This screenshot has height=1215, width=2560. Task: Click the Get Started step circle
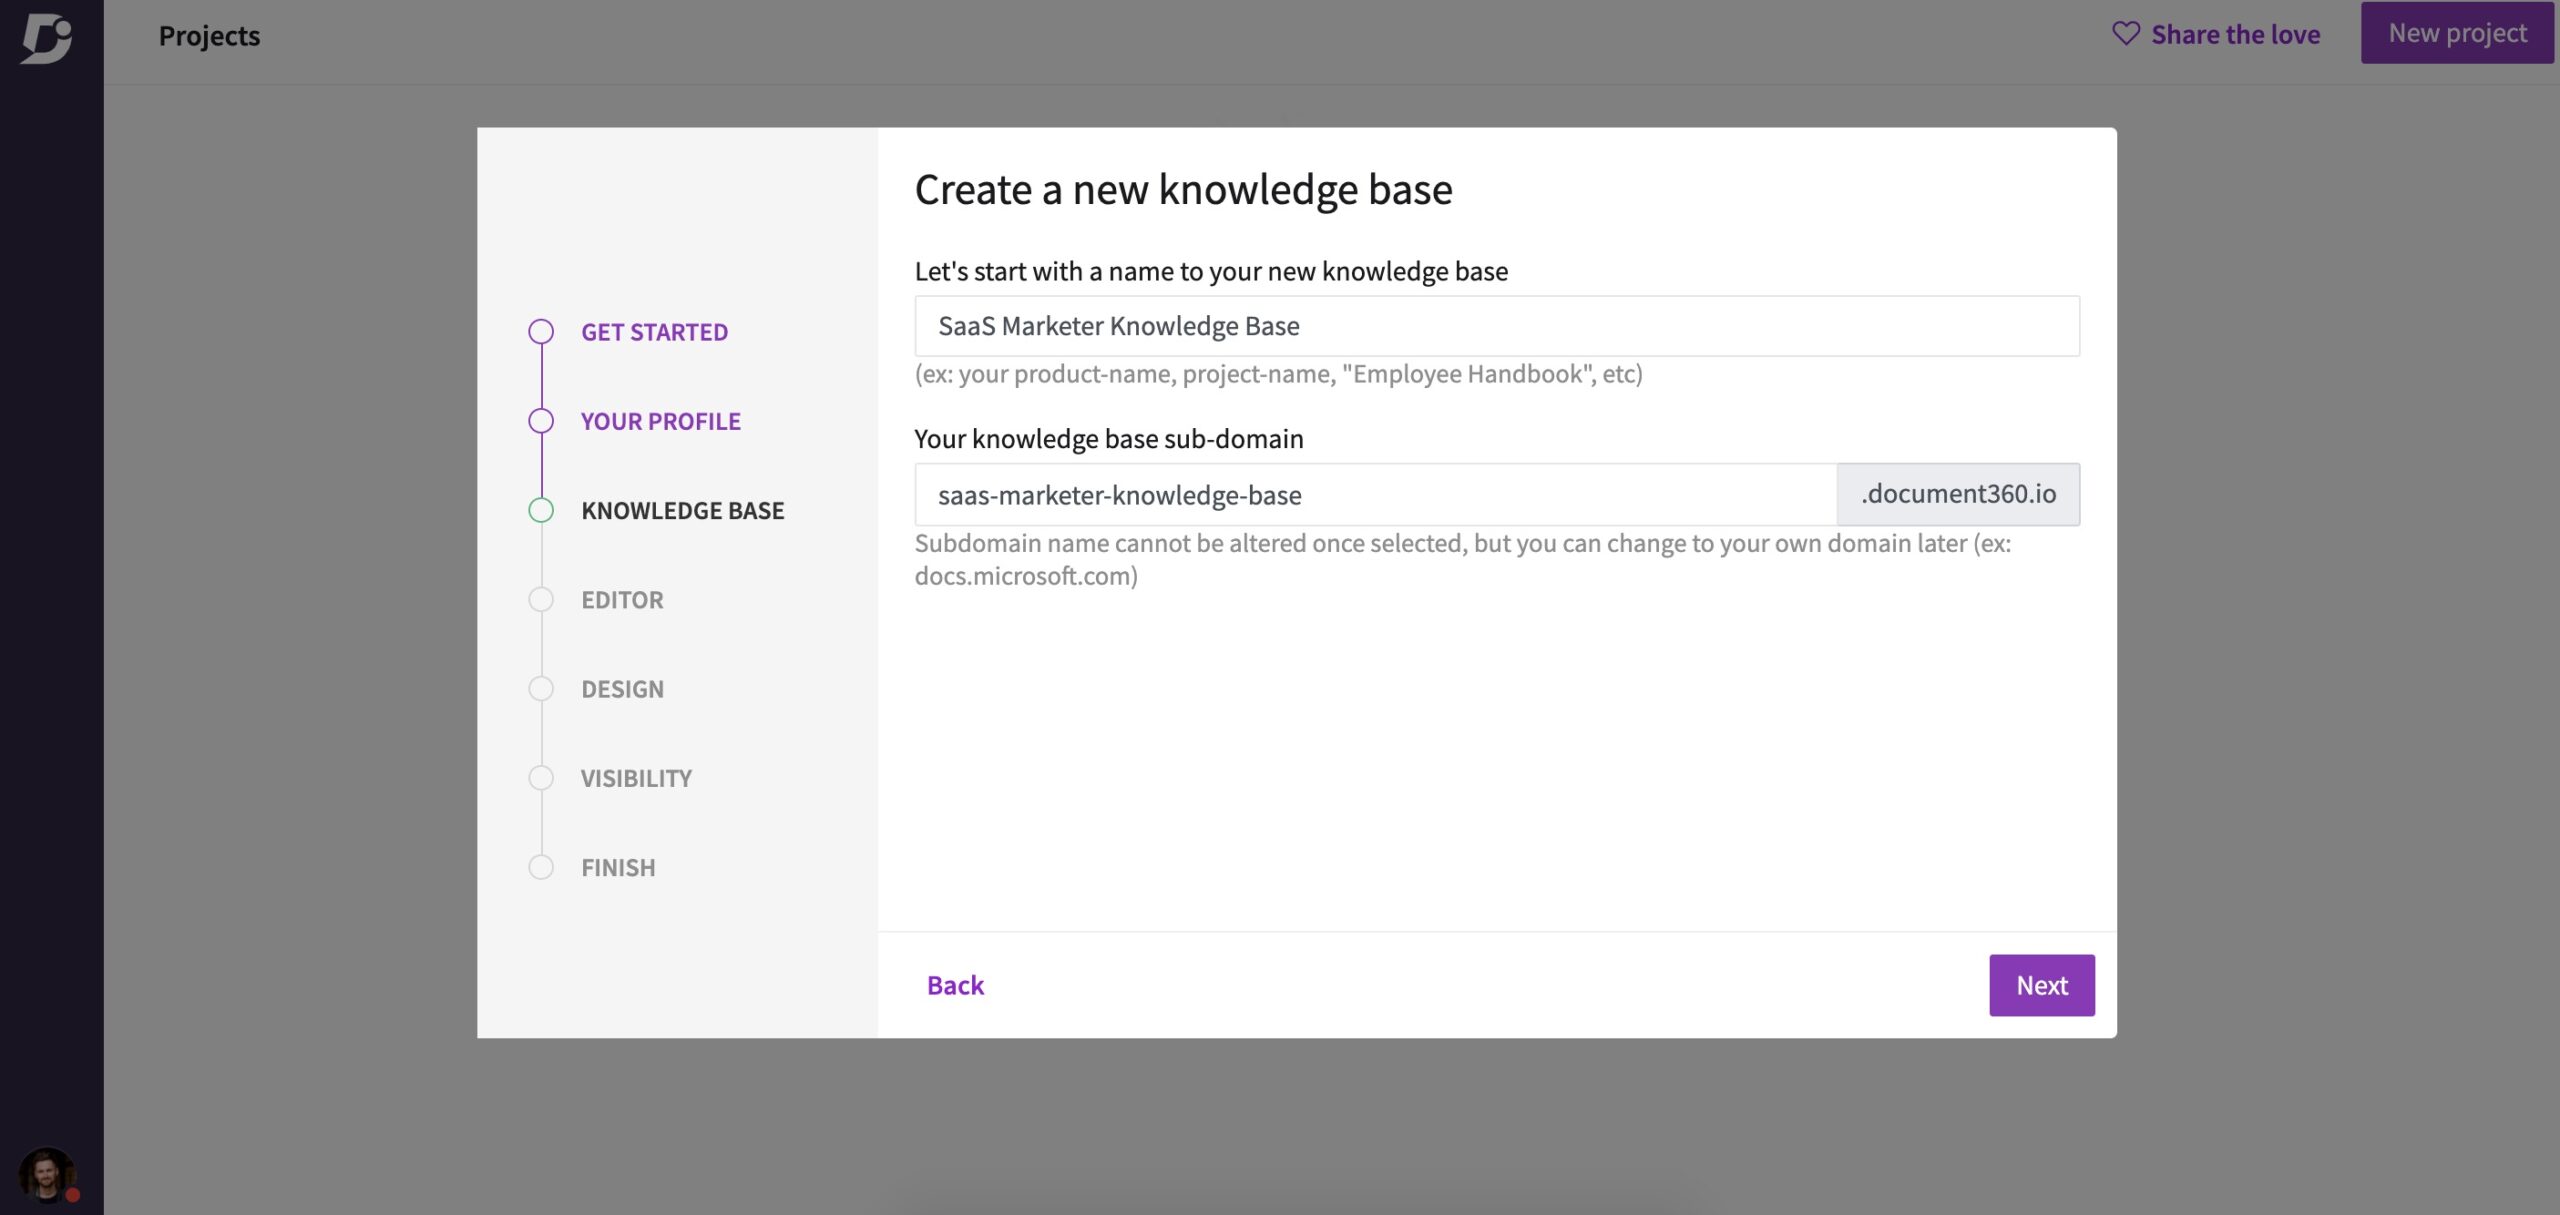pos(541,332)
